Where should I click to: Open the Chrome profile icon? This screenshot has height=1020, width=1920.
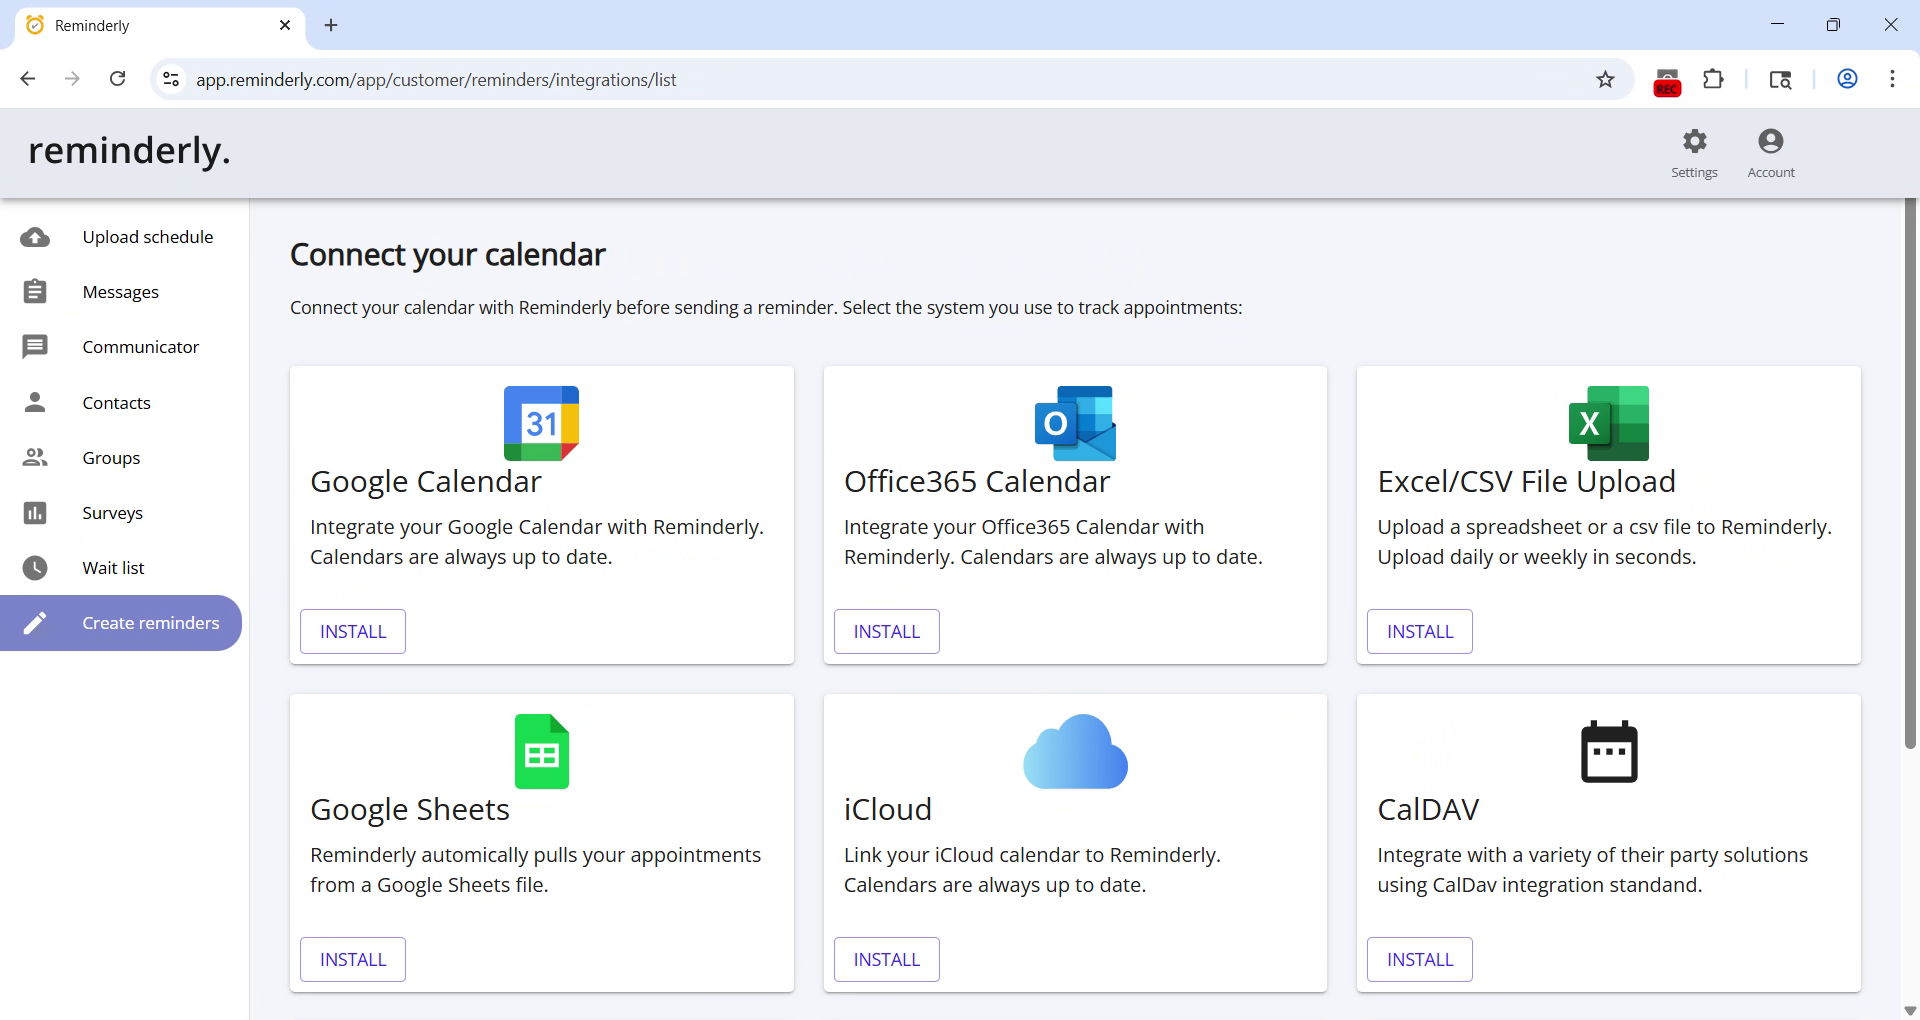pos(1847,79)
